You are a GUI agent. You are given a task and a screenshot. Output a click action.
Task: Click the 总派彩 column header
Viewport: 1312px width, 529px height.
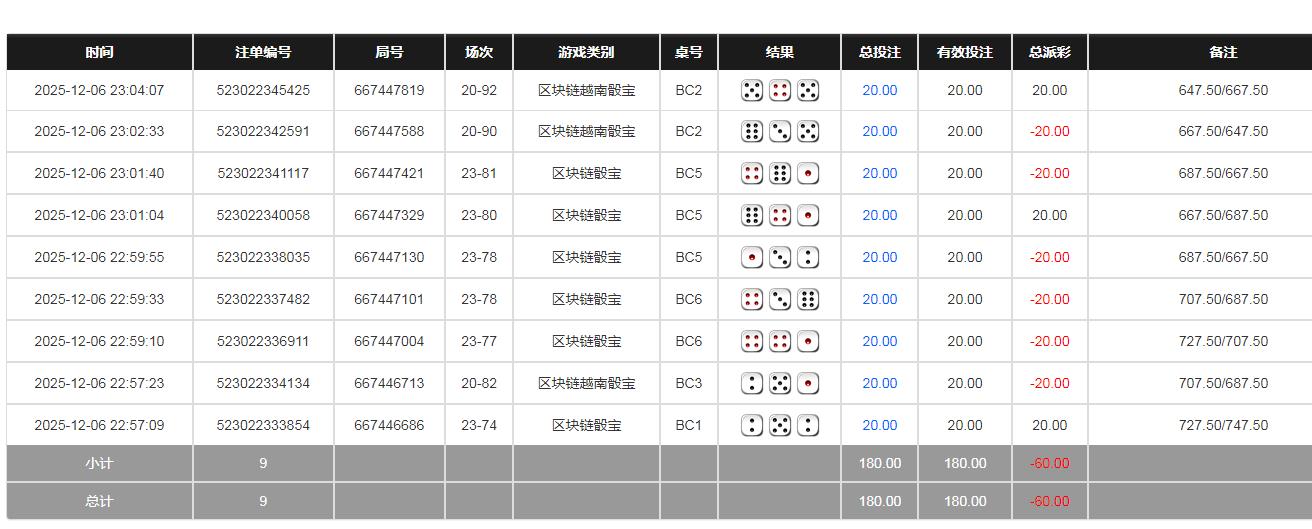1049,52
